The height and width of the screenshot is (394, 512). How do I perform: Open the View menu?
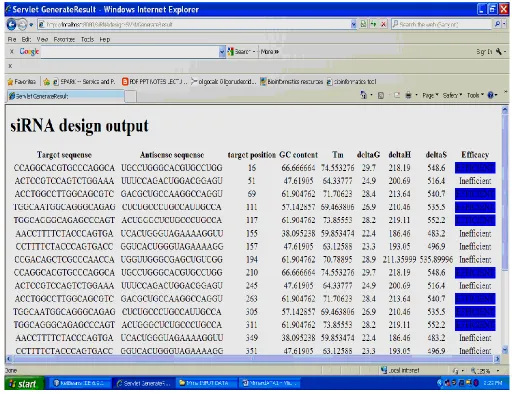(x=42, y=39)
